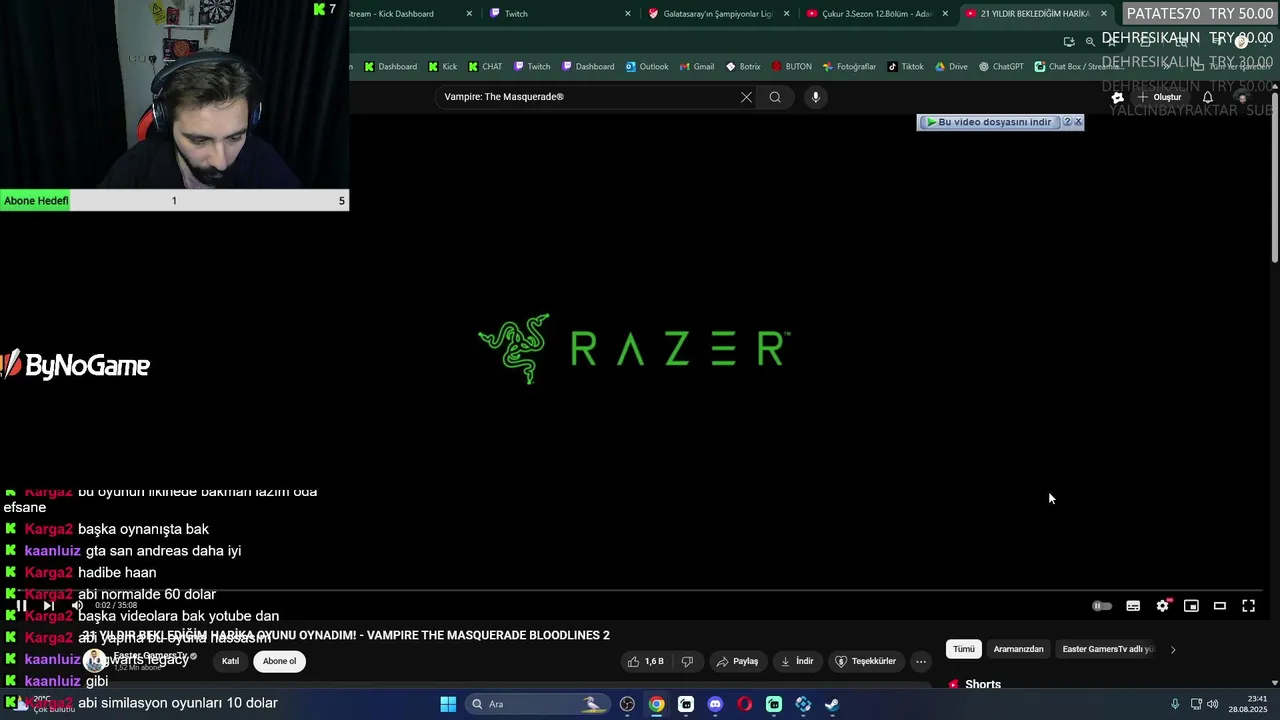Open the BUTON bookmark

[x=791, y=67]
